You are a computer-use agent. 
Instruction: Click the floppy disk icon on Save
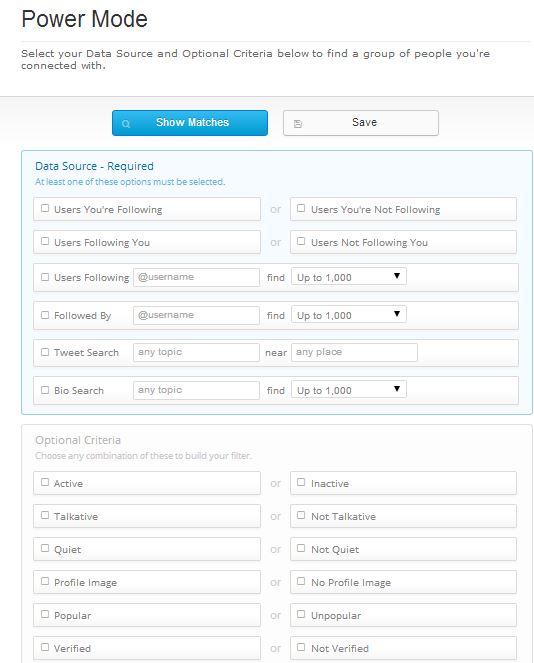(298, 123)
